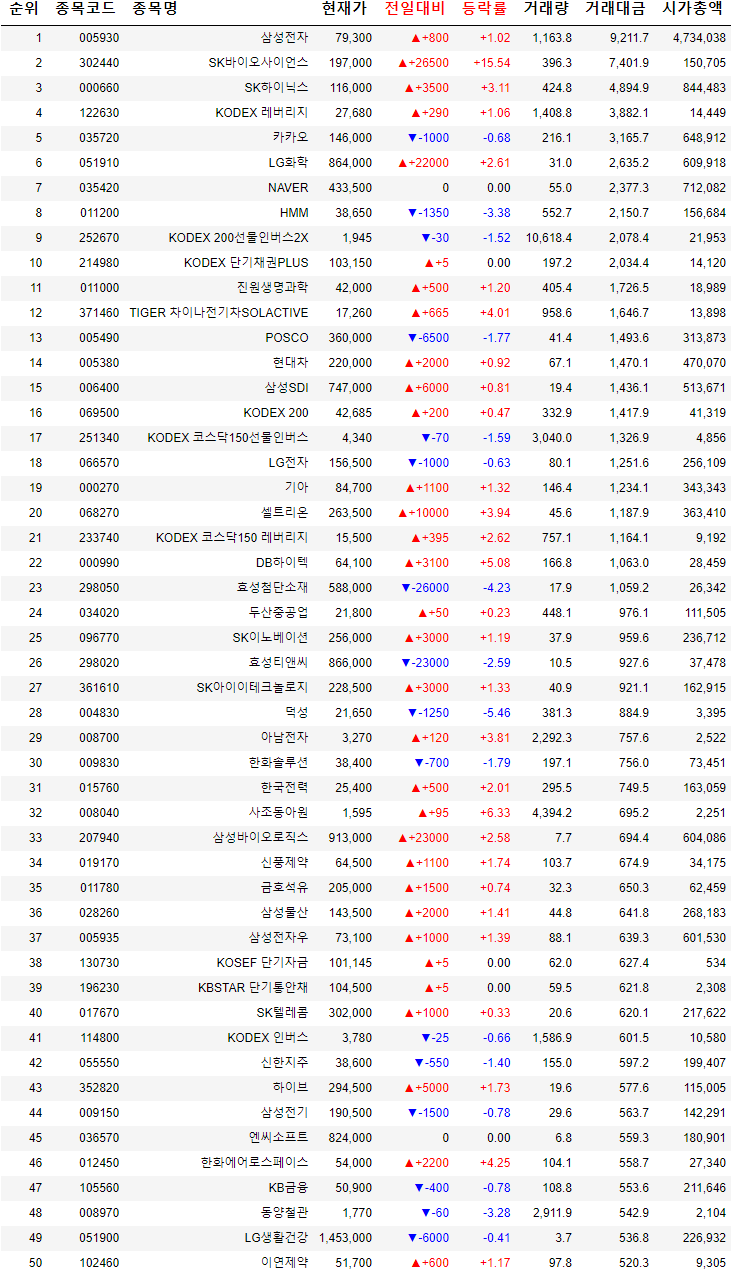The height and width of the screenshot is (1270, 732).
Task: Click KOSEF 단기자금 name
Action: (x=263, y=963)
